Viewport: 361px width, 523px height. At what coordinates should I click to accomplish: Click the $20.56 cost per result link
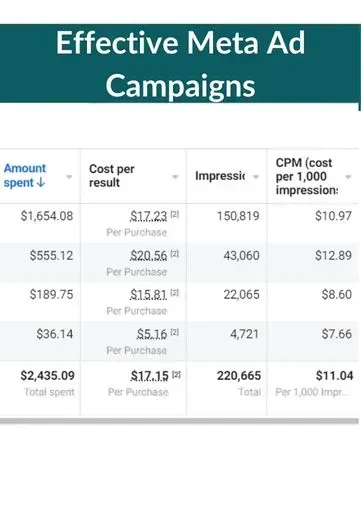(148, 256)
